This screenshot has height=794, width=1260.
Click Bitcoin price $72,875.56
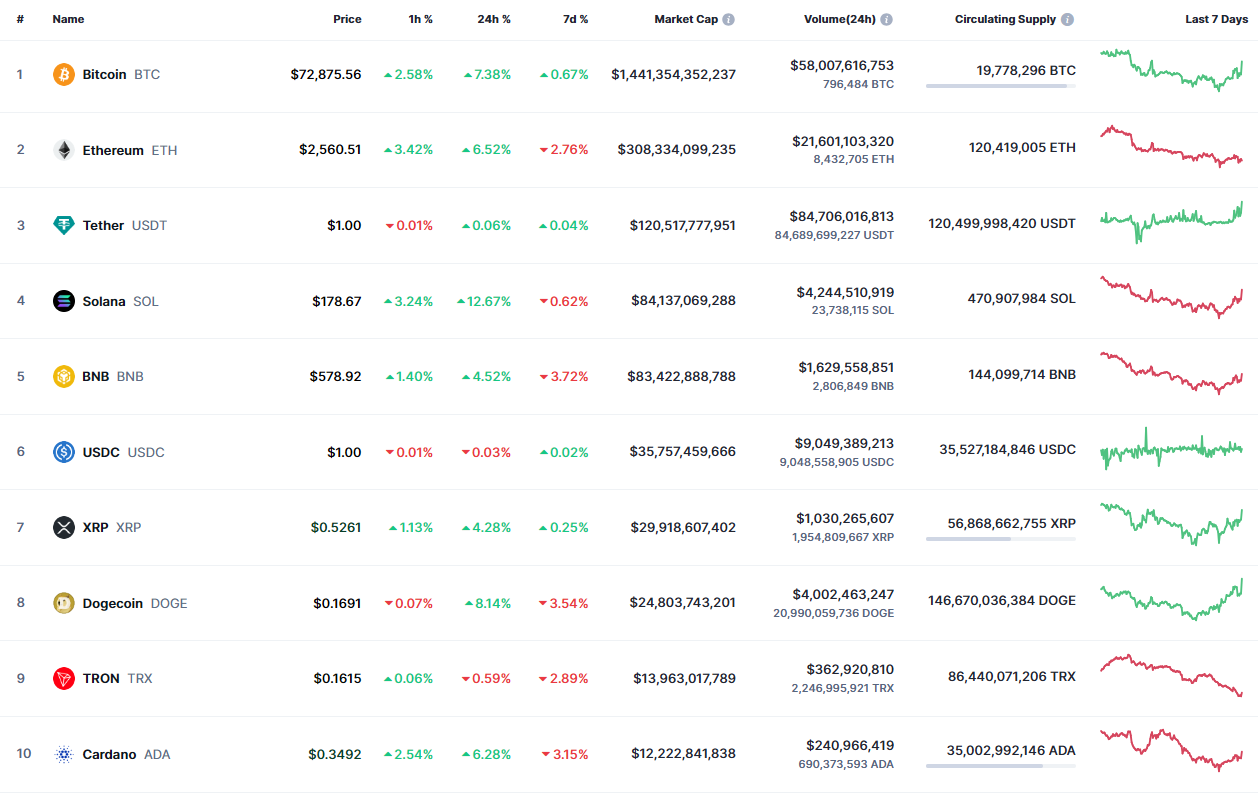point(326,74)
